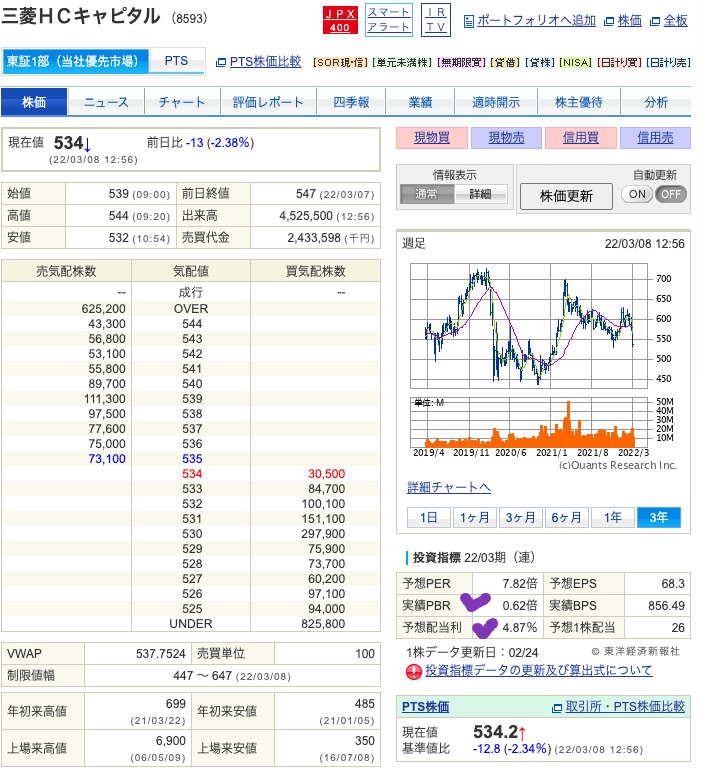702x776 pixels.
Task: Click the 成行 row in the order board
Action: pyautogui.click(x=191, y=292)
